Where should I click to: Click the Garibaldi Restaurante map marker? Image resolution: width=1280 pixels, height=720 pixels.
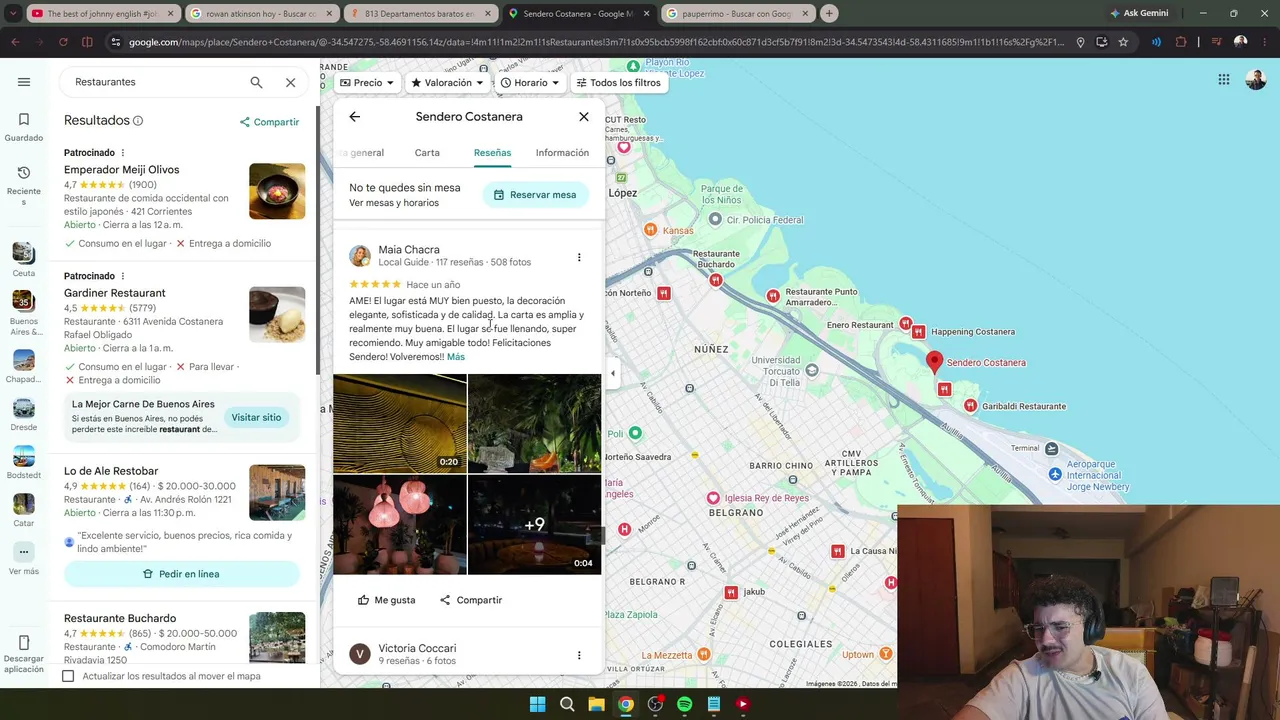click(x=970, y=406)
